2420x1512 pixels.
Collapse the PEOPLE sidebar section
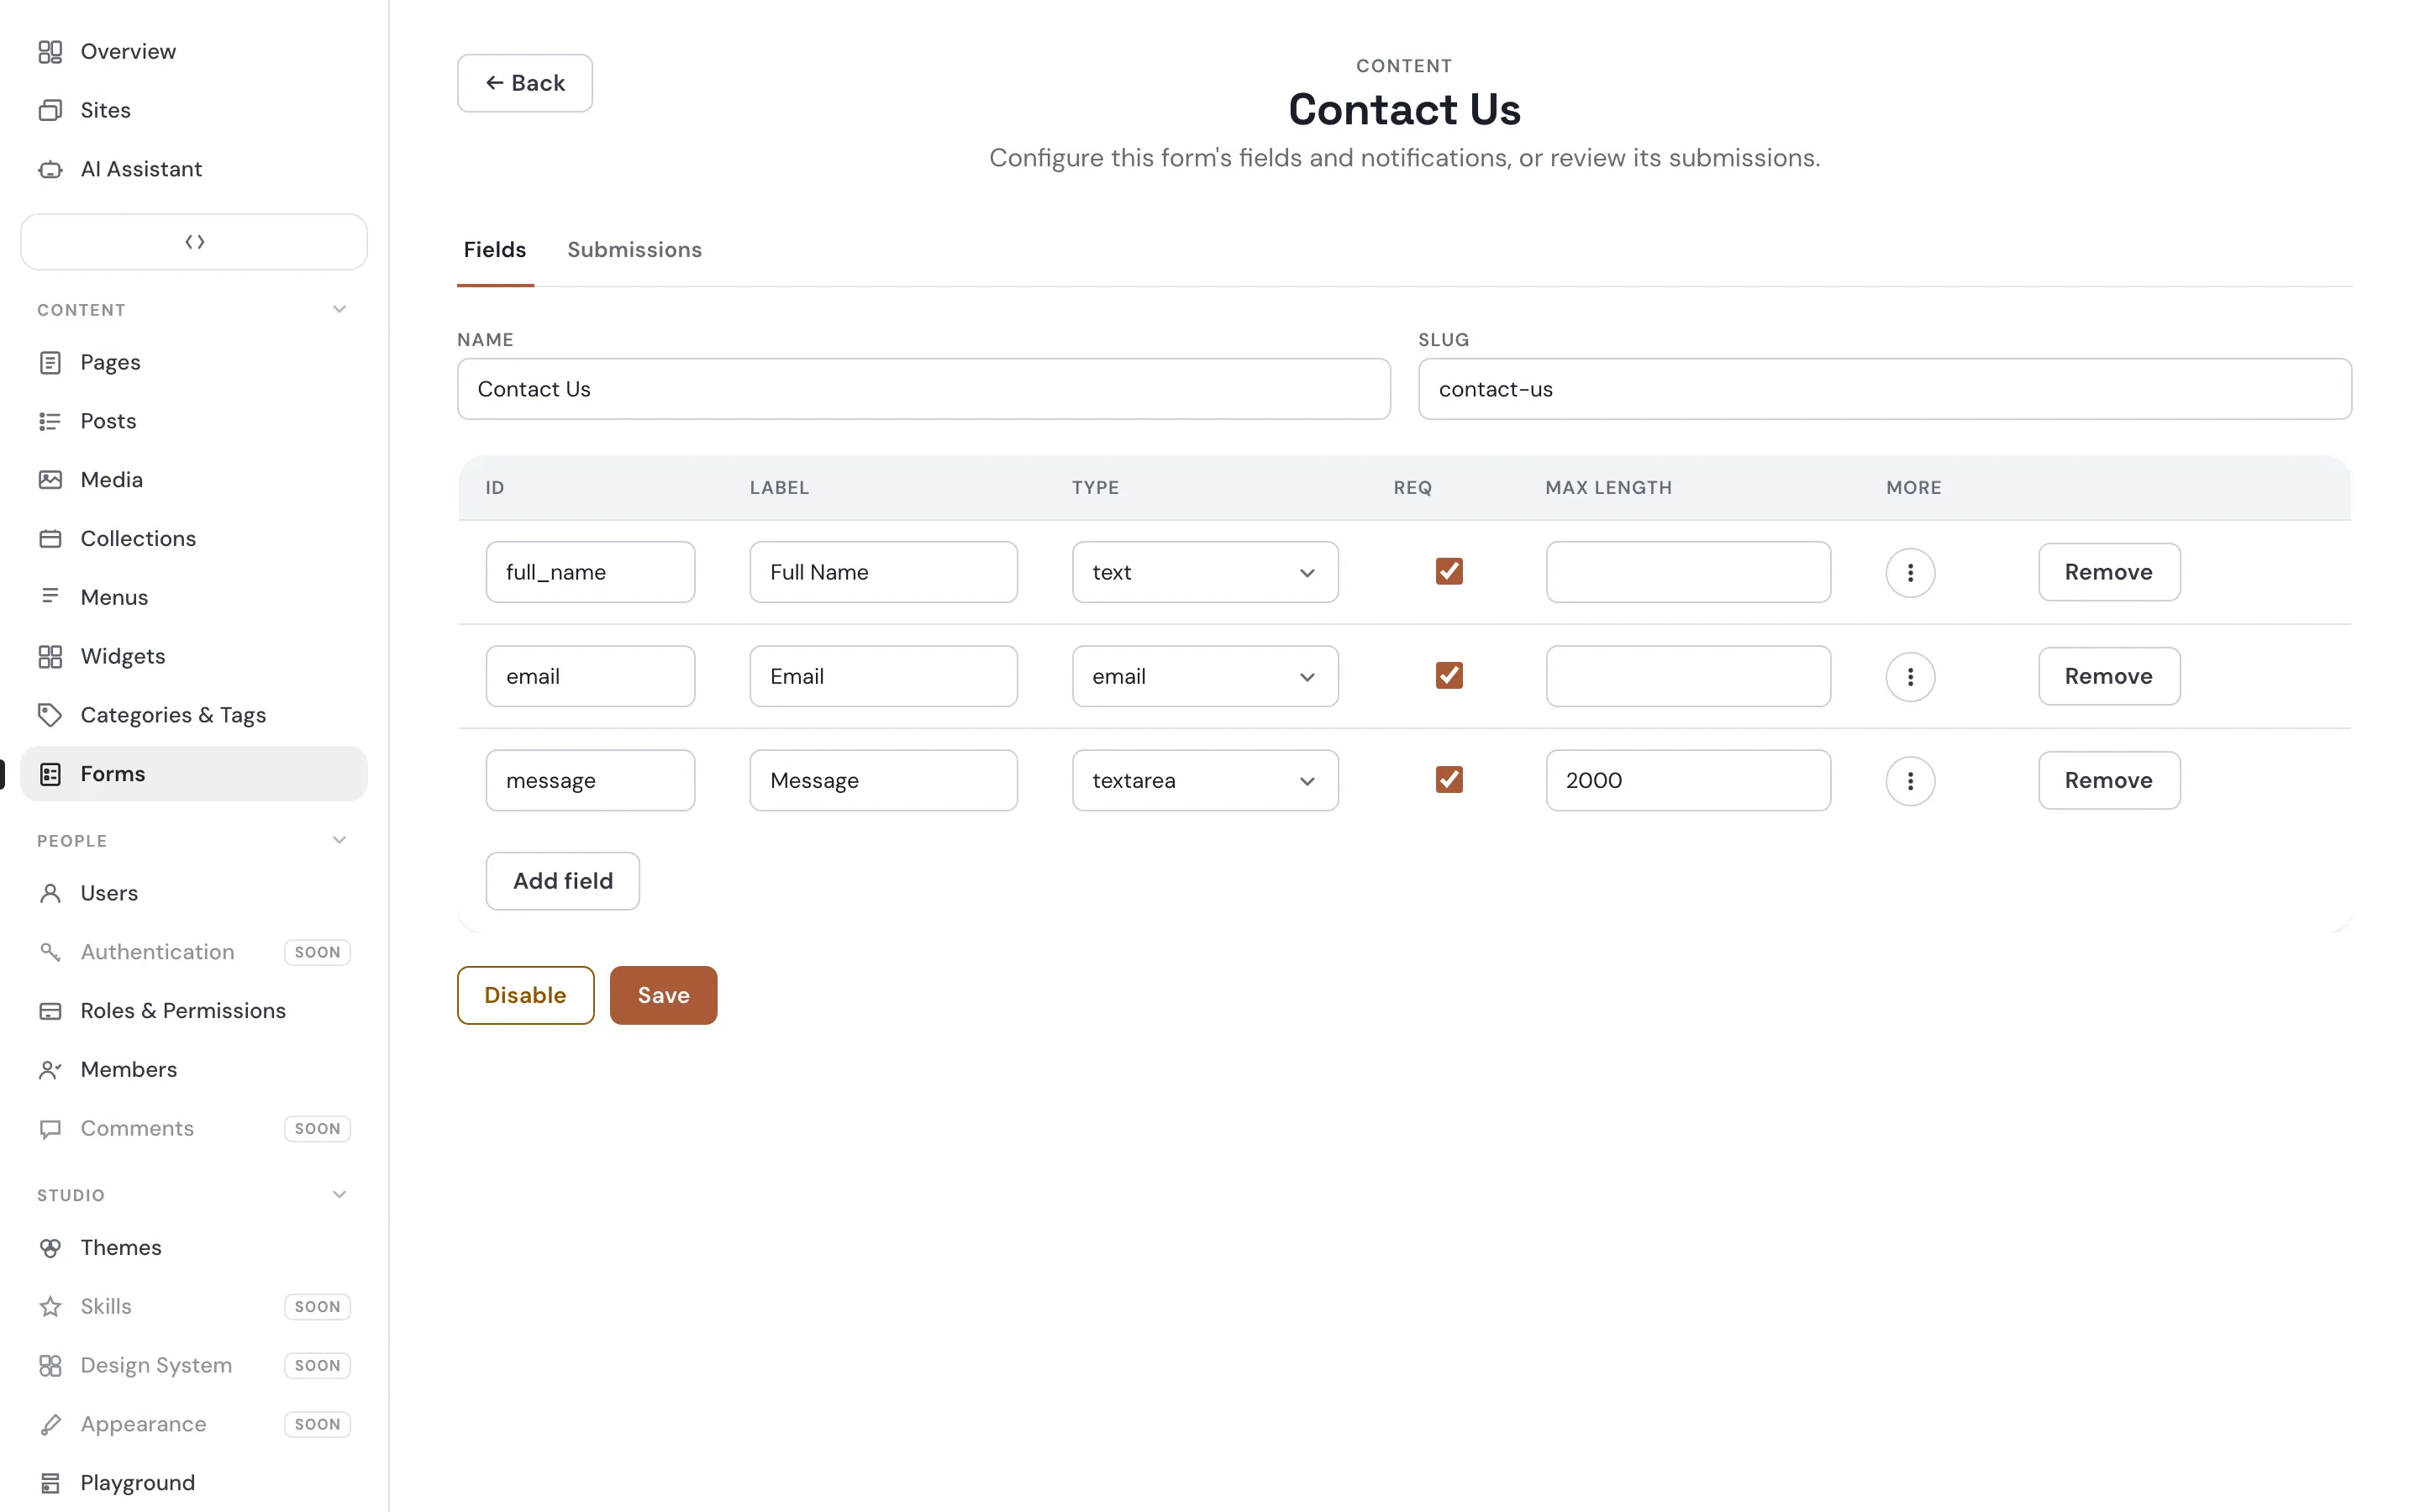339,841
